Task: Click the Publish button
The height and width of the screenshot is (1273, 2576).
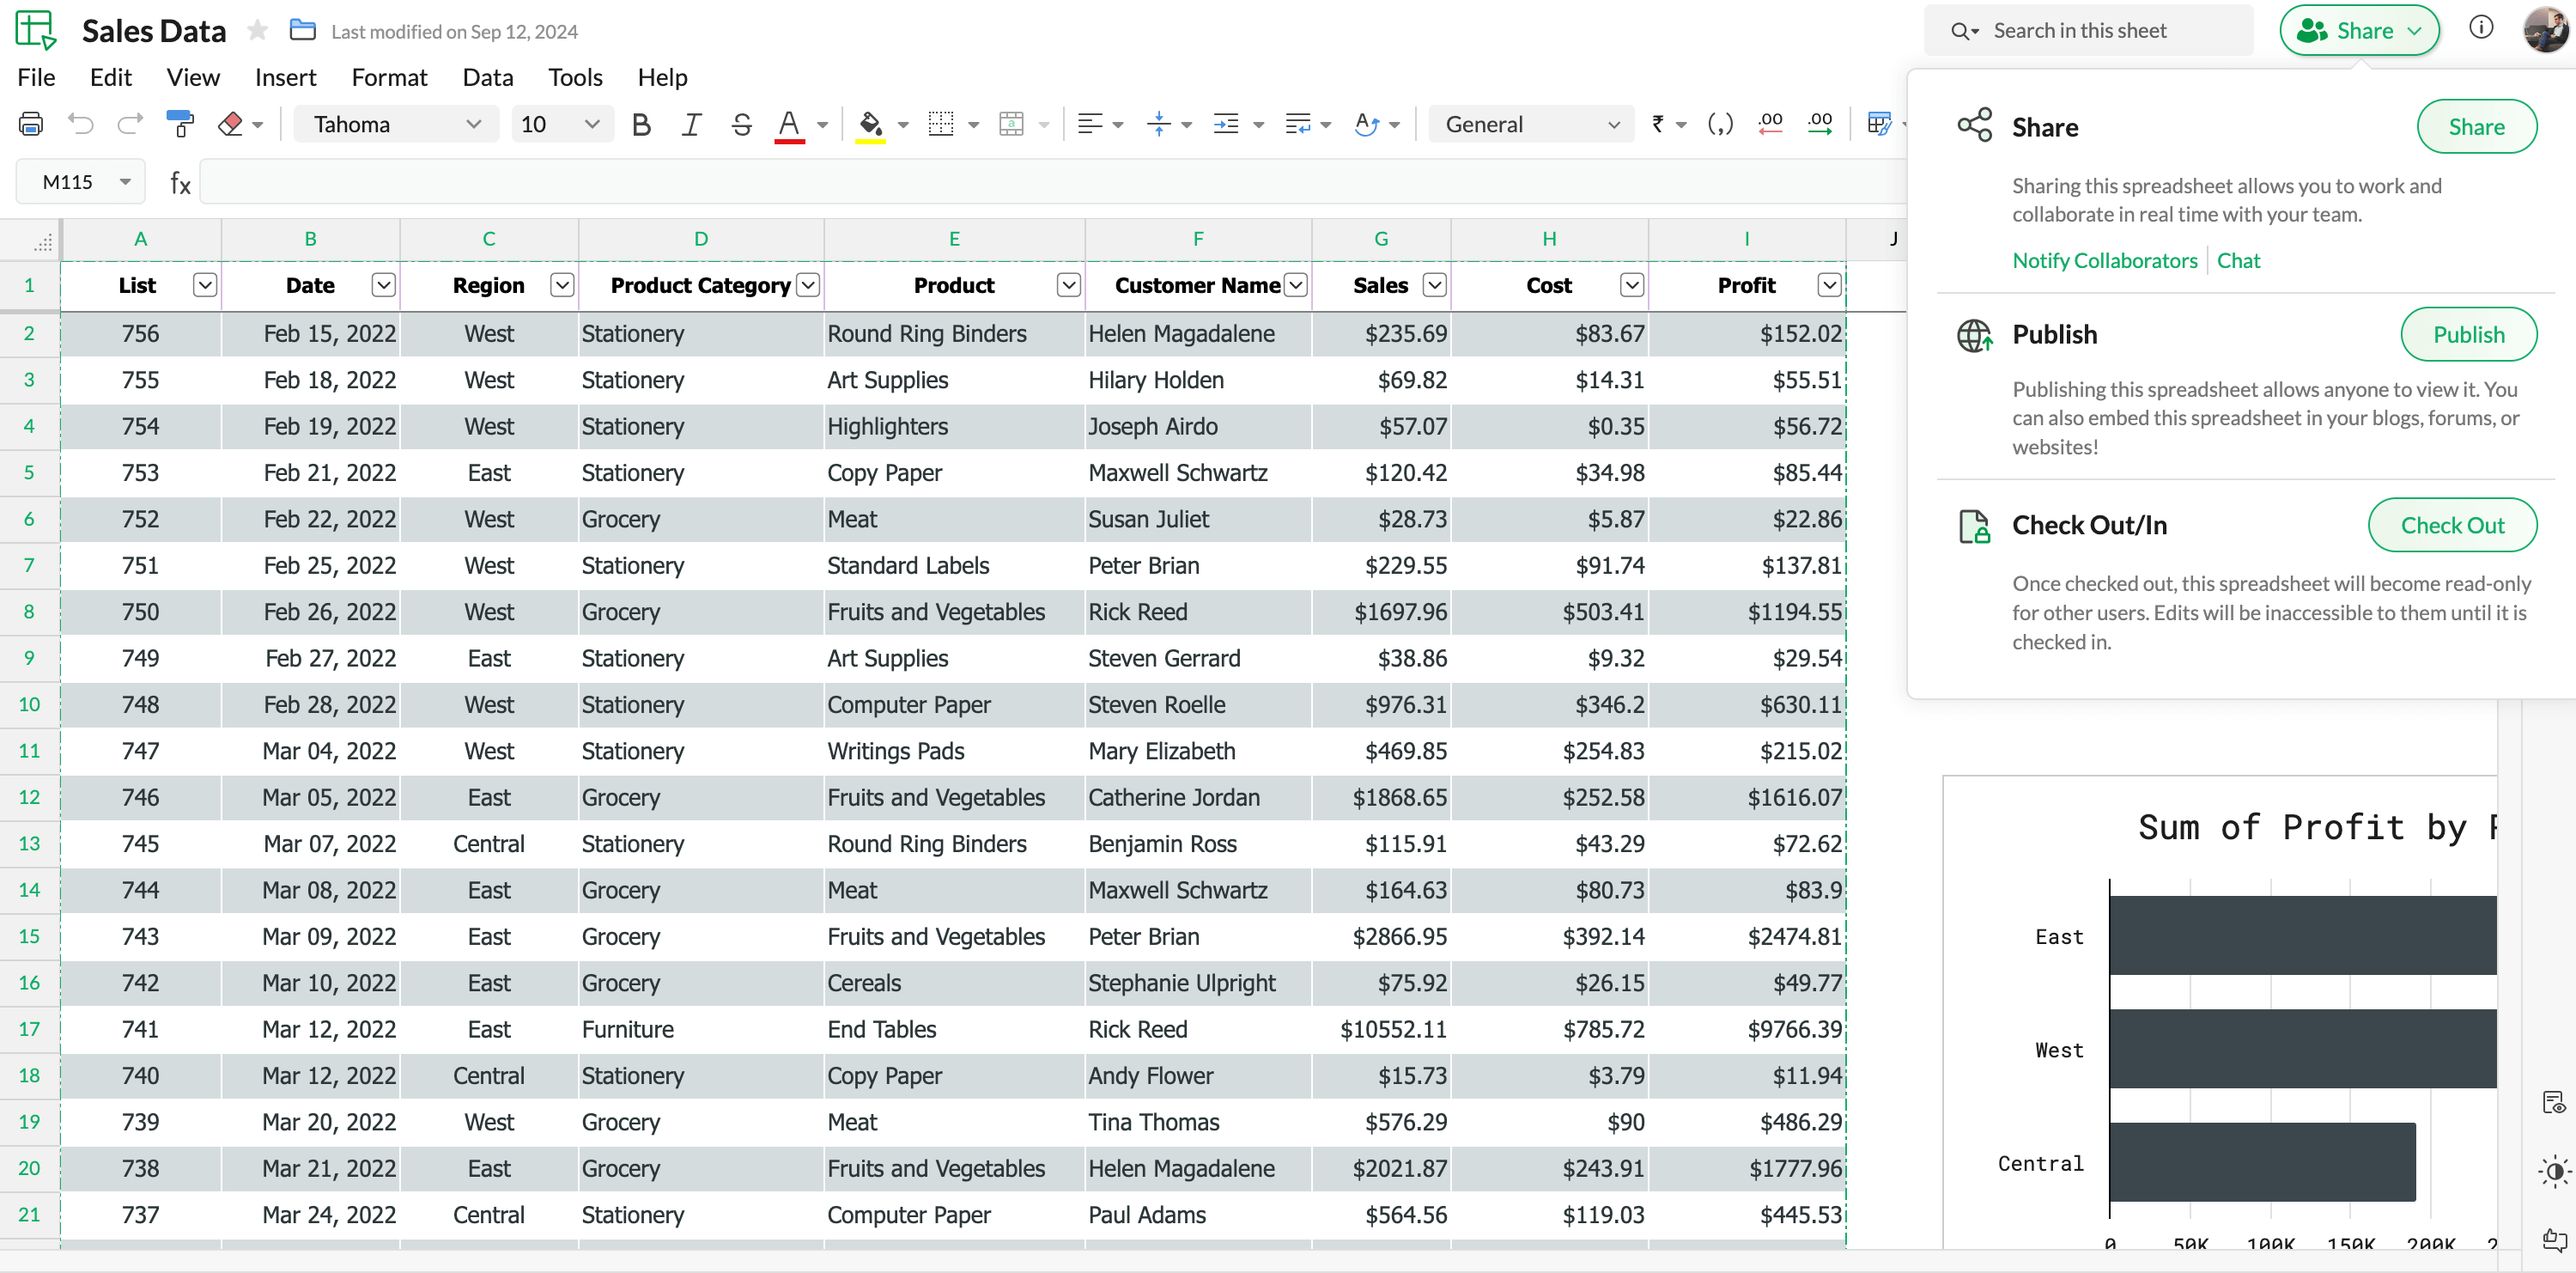Action: (x=2468, y=334)
